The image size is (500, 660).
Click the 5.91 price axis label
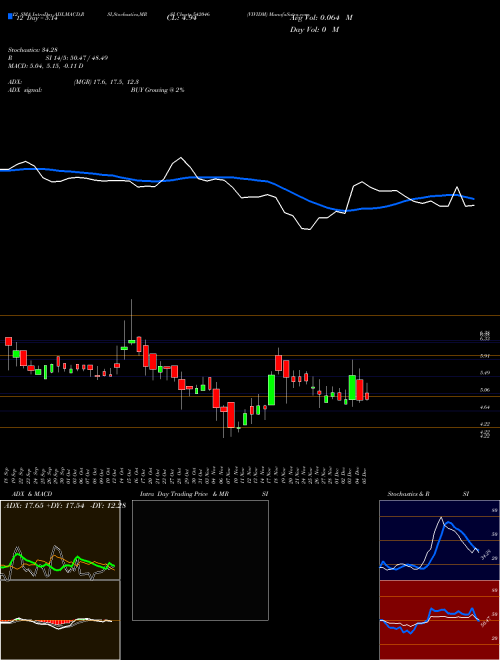485,356
